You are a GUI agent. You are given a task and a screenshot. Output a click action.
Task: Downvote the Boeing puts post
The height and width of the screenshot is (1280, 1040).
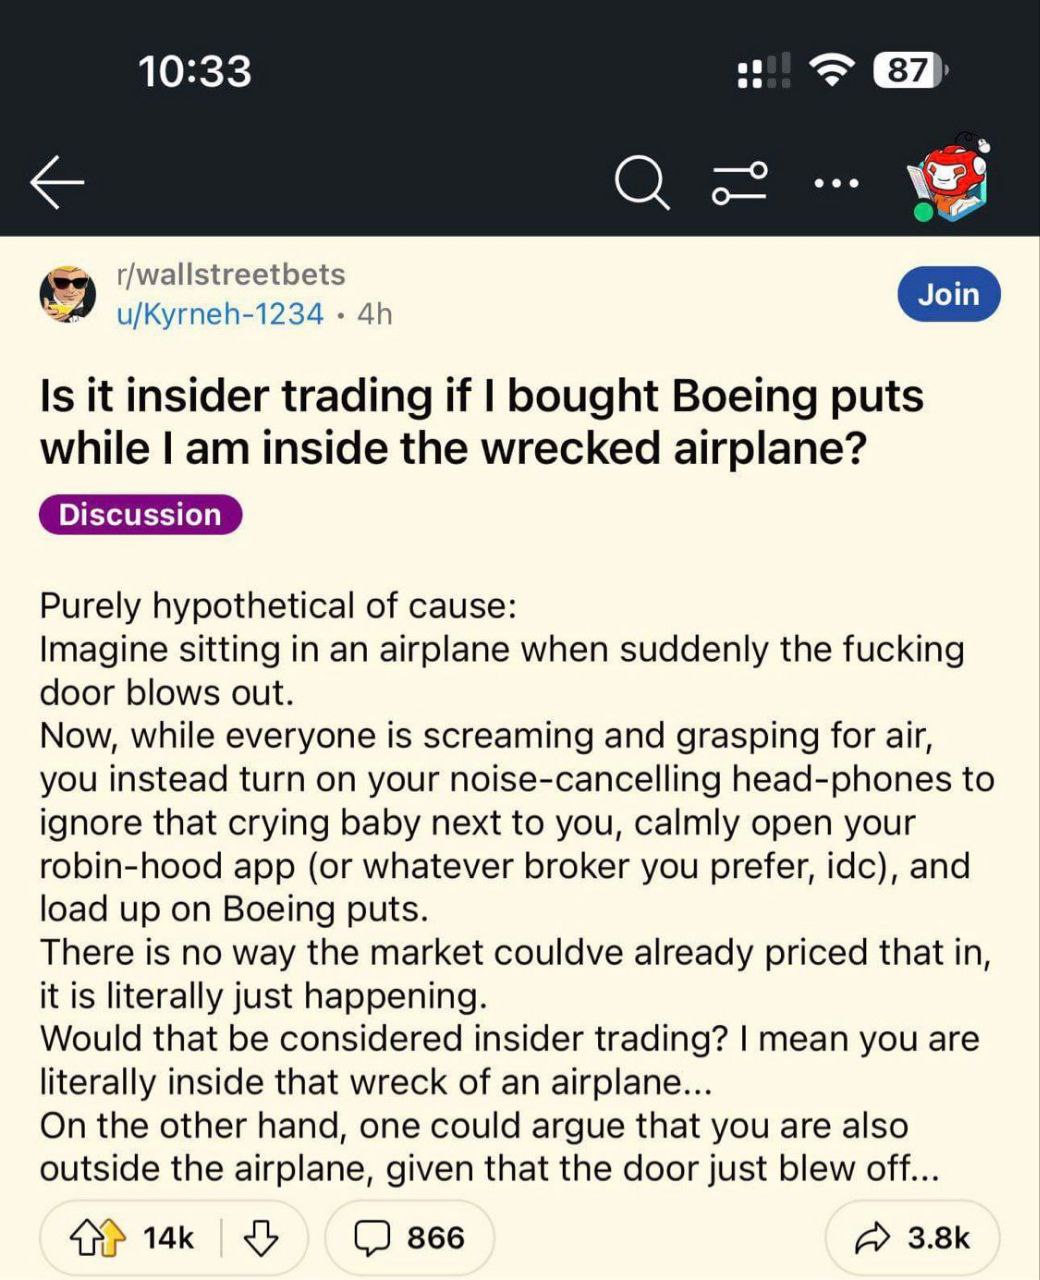[x=262, y=1238]
